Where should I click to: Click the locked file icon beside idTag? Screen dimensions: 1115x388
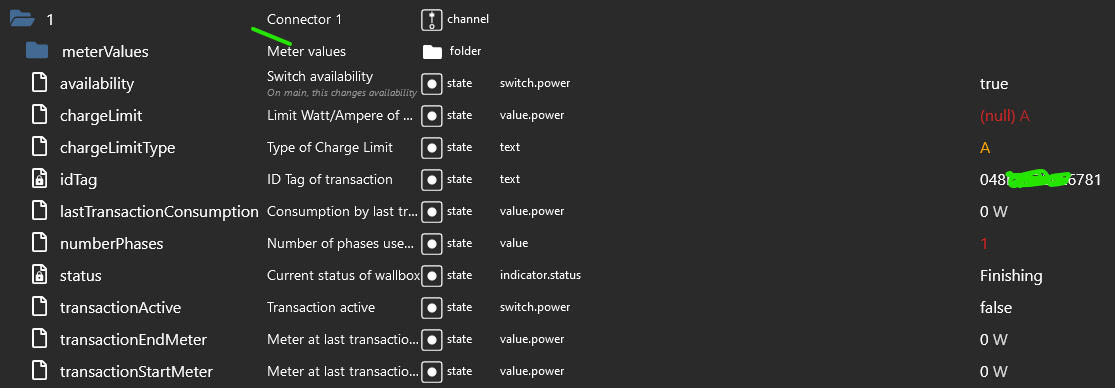point(40,179)
